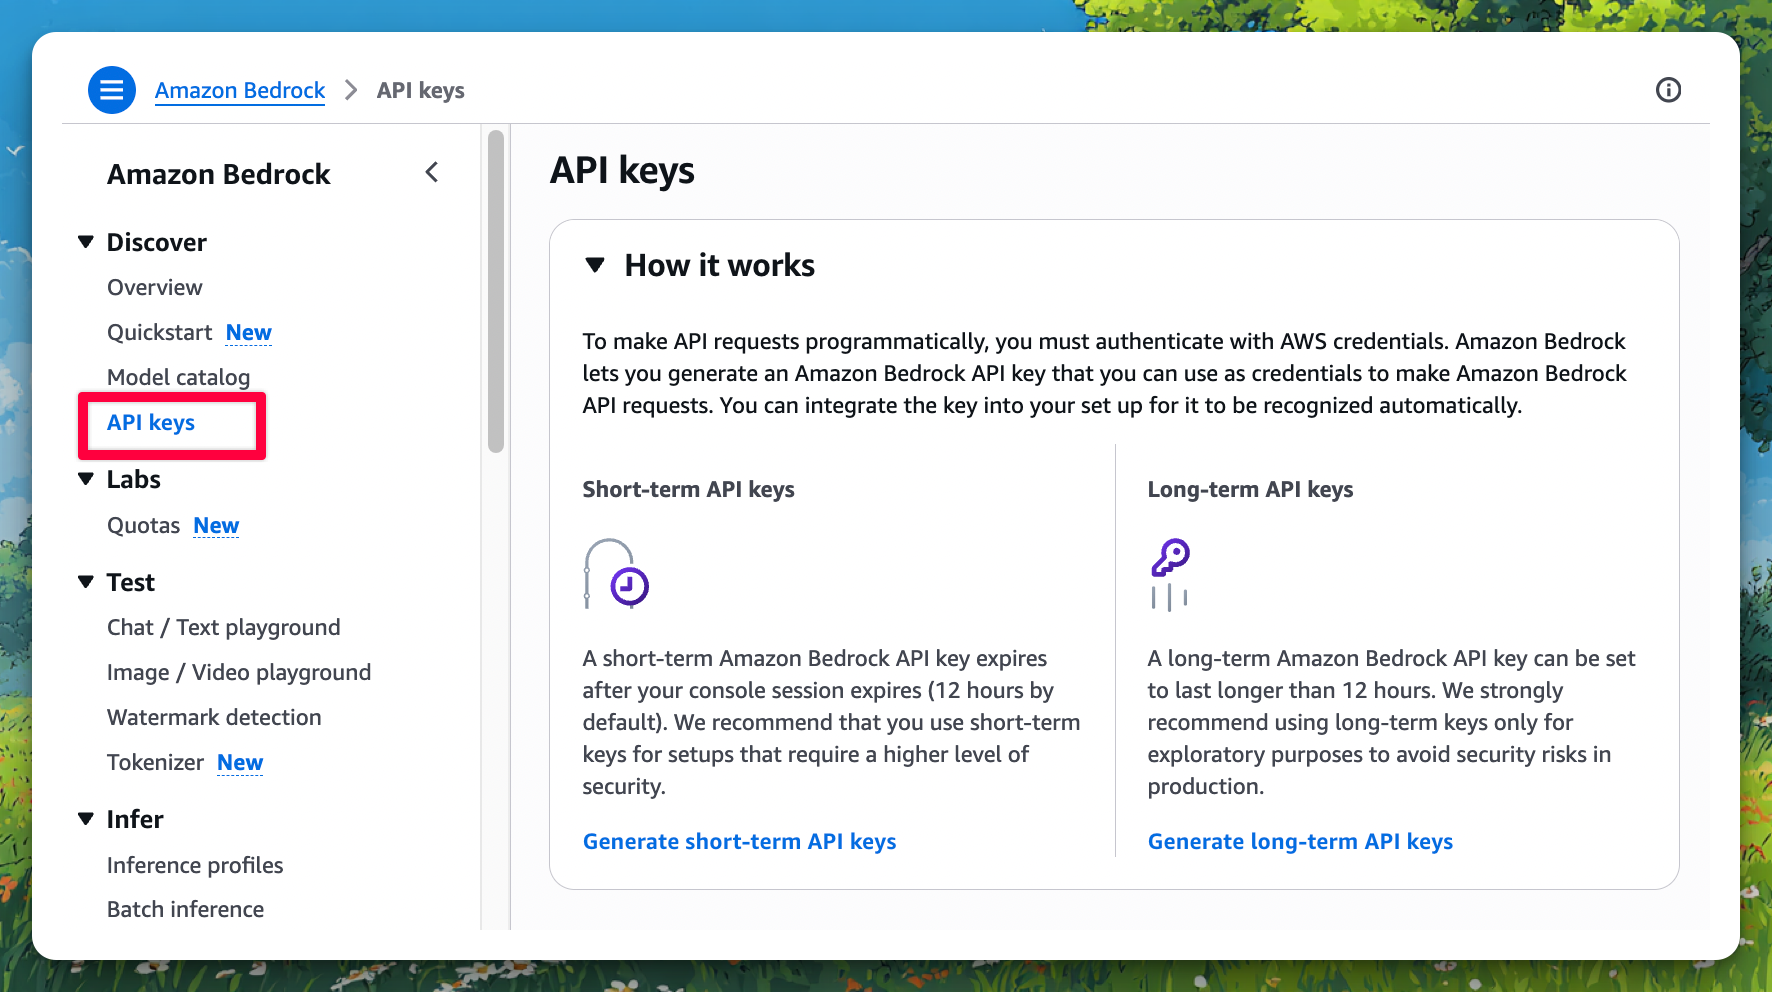This screenshot has width=1772, height=992.
Task: Navigate to Watermark detection
Action: 214,717
